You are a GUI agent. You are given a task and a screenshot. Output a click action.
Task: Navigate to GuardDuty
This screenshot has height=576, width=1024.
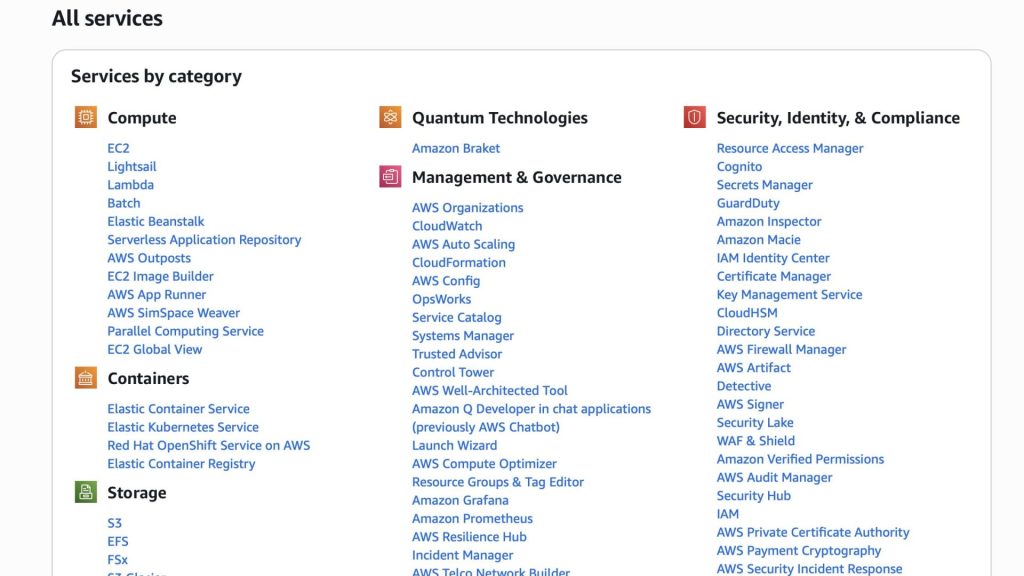click(x=748, y=203)
